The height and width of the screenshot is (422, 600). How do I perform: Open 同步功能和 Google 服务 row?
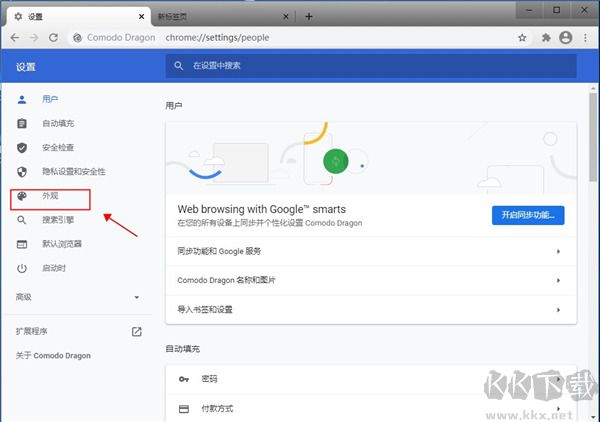click(371, 251)
